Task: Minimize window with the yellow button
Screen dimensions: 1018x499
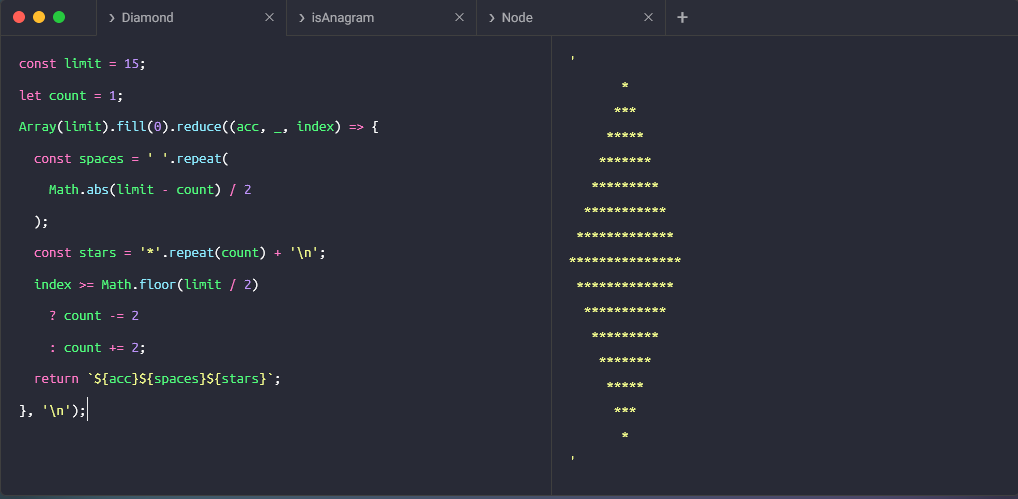Action: [x=39, y=17]
